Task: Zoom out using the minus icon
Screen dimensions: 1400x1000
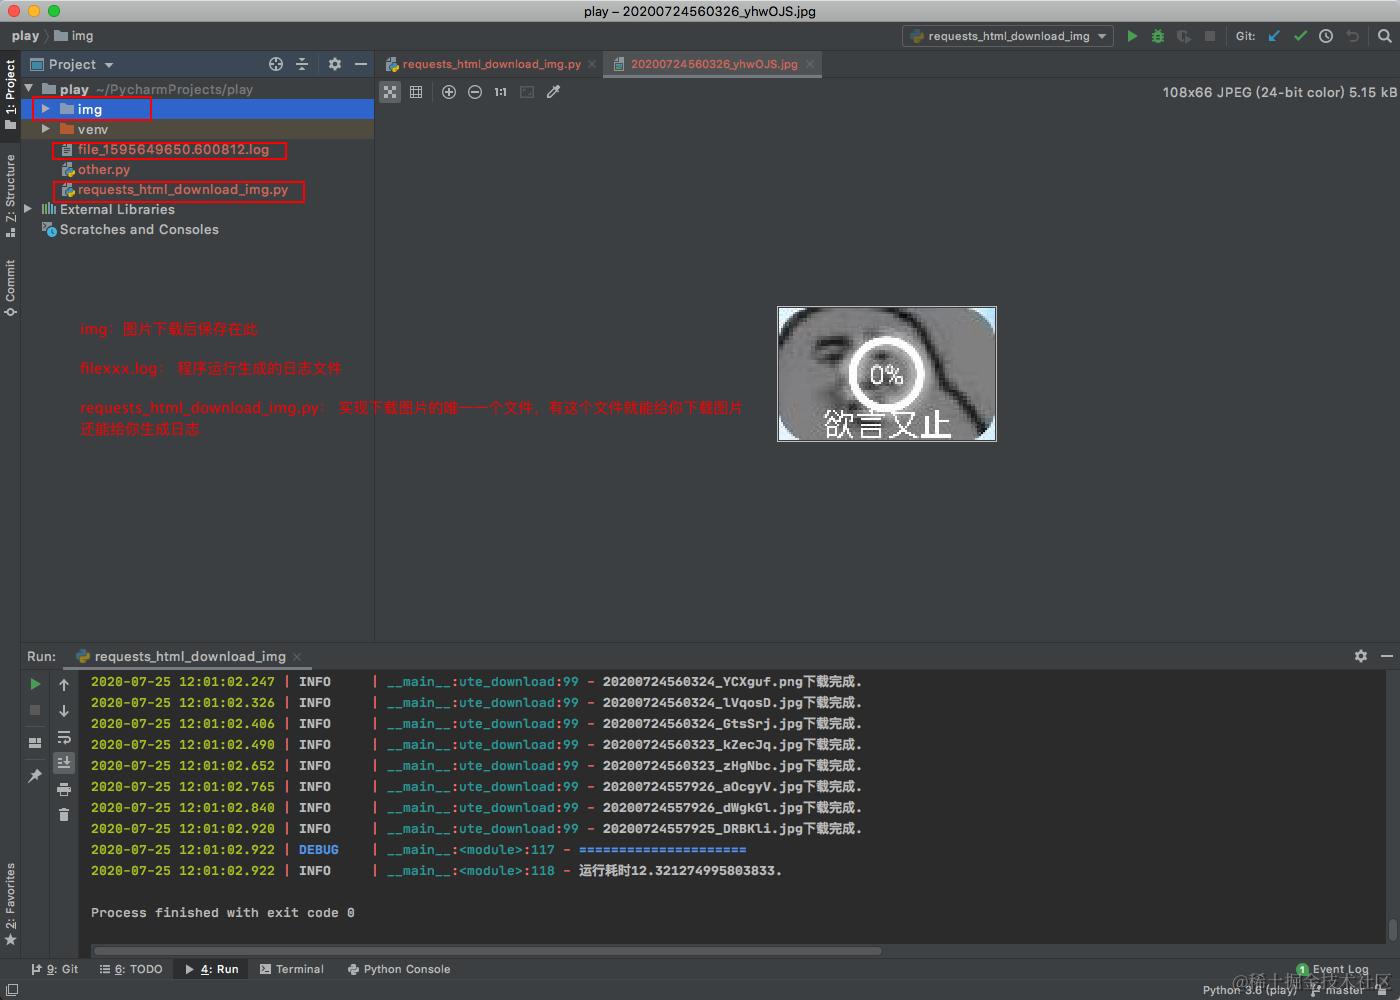Action: point(475,91)
